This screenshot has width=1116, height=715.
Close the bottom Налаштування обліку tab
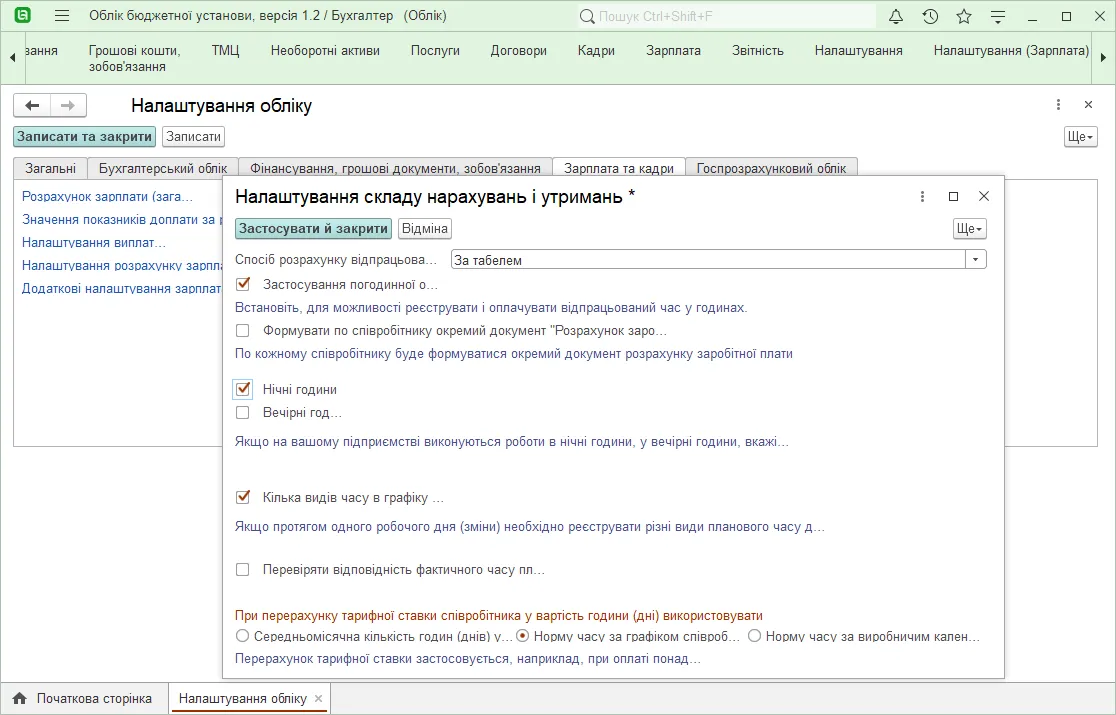point(319,699)
